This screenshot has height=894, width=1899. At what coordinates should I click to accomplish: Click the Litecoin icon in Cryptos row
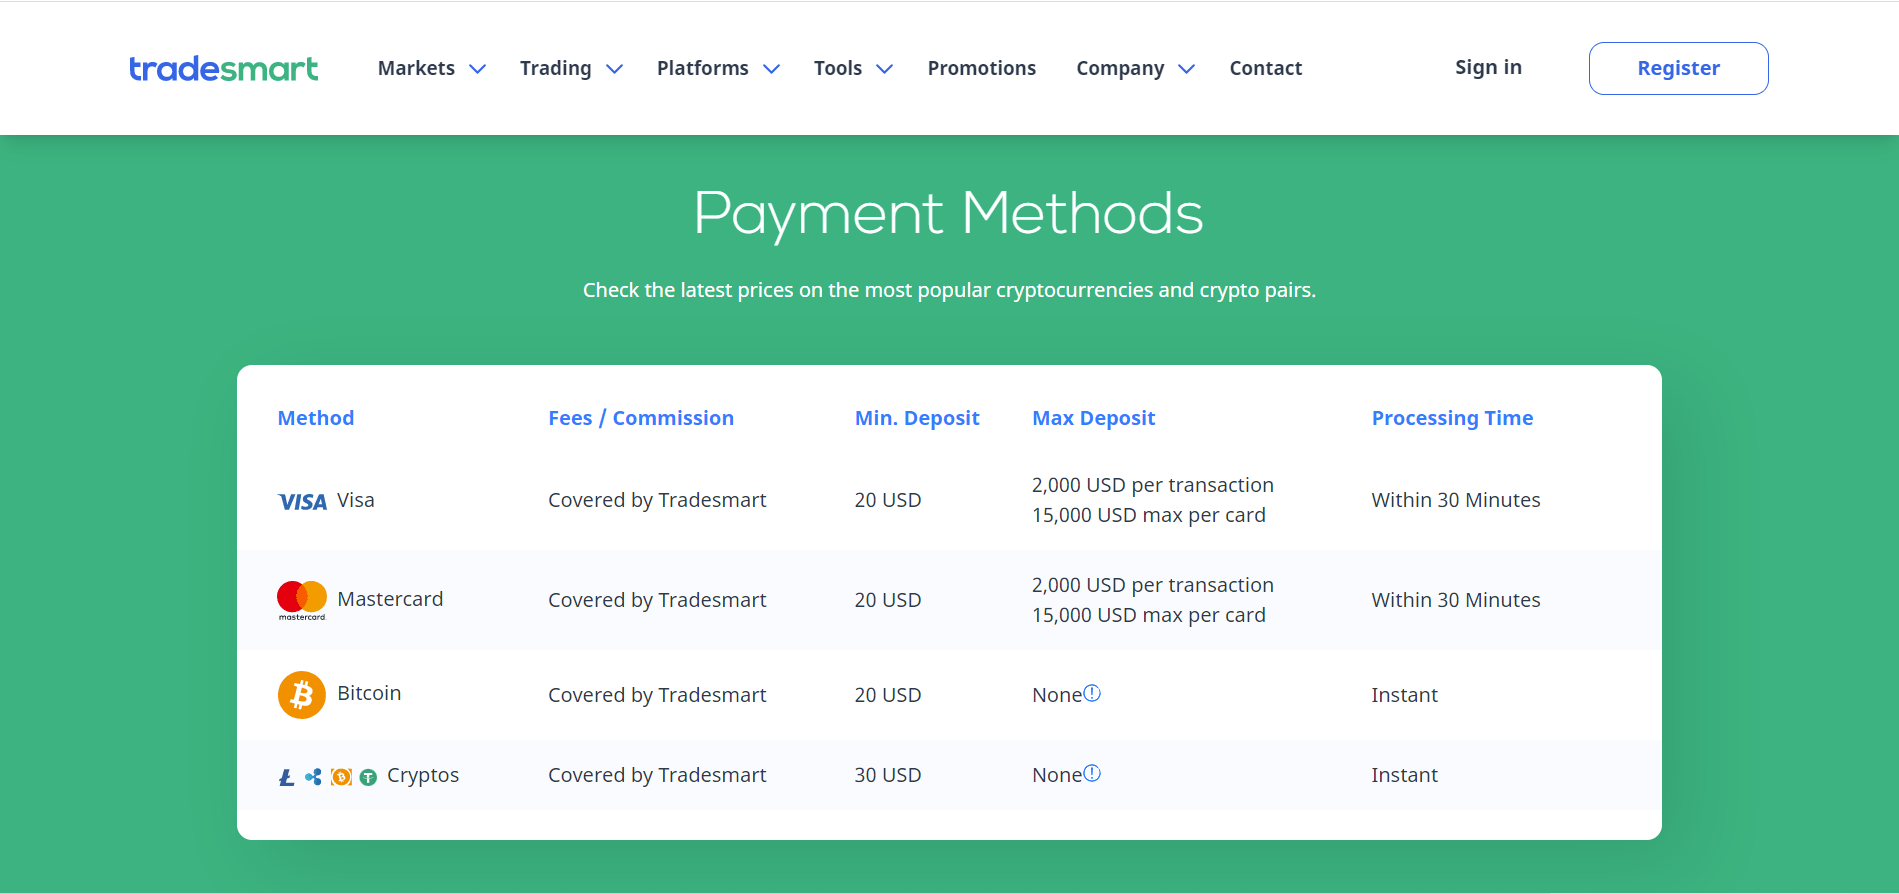(x=286, y=777)
